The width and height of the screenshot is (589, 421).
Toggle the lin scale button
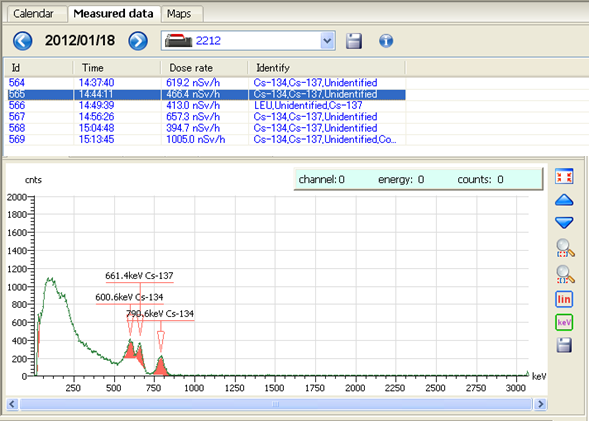click(x=564, y=299)
